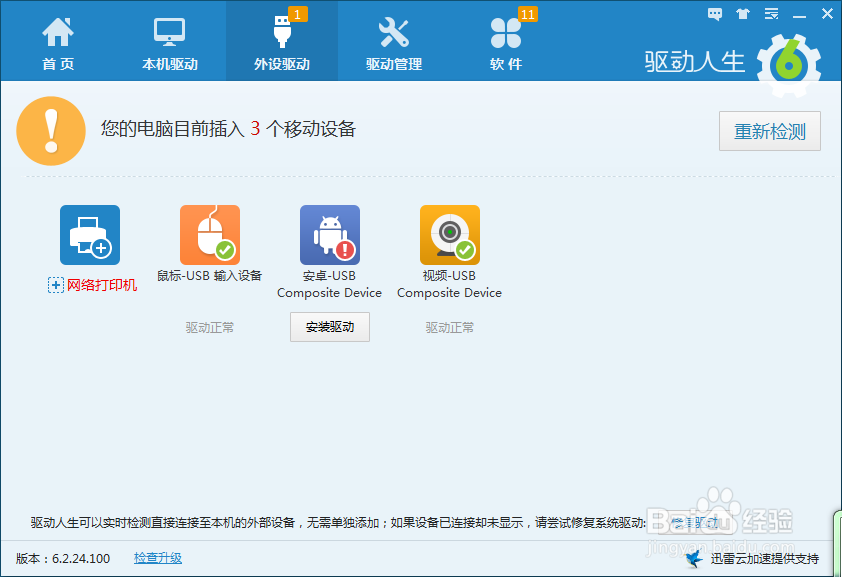This screenshot has height=577, width=842.
Task: Click 安装驱动 for Android device
Action: click(x=330, y=327)
